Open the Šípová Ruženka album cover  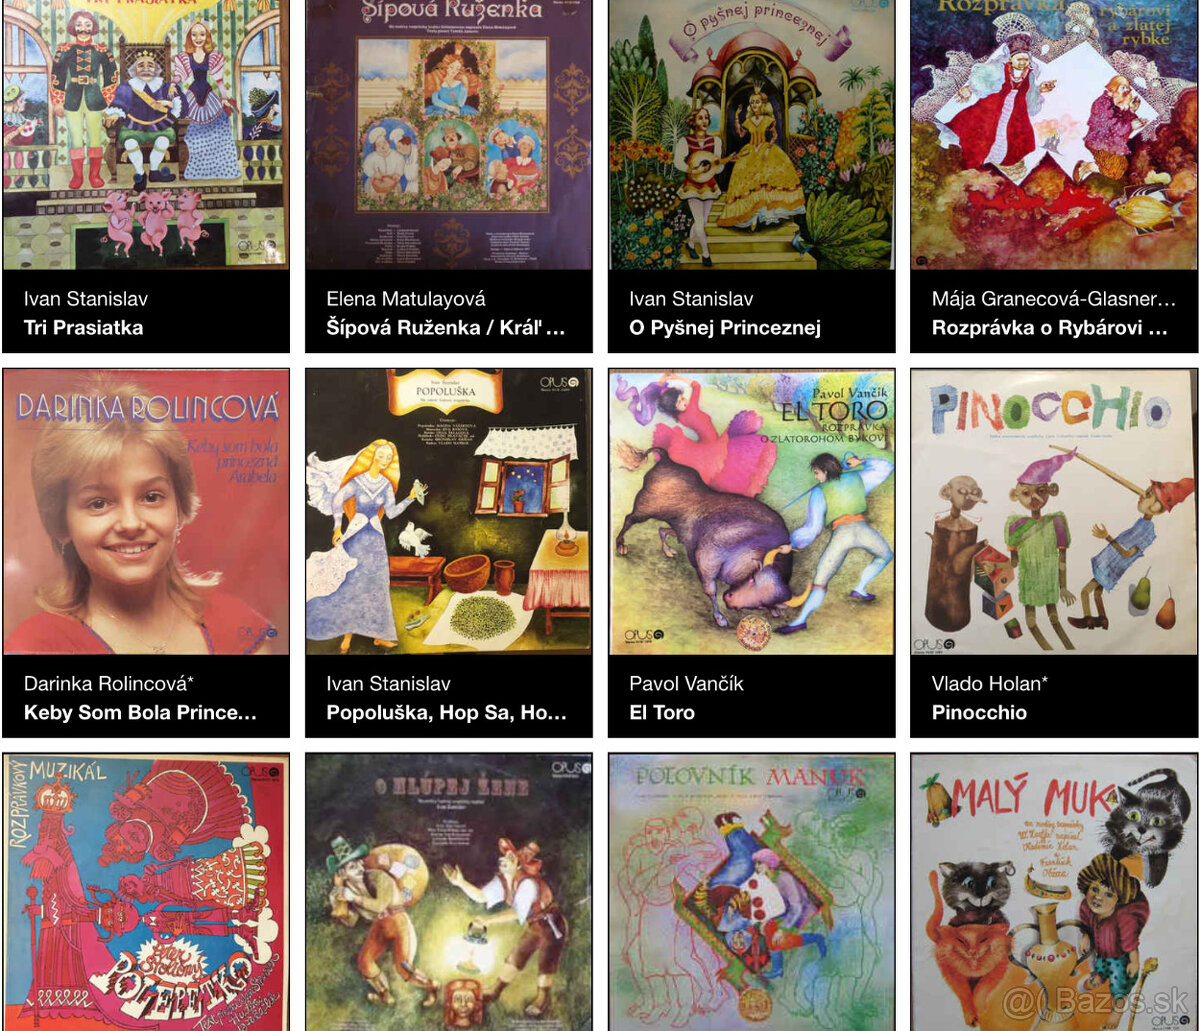(x=448, y=134)
